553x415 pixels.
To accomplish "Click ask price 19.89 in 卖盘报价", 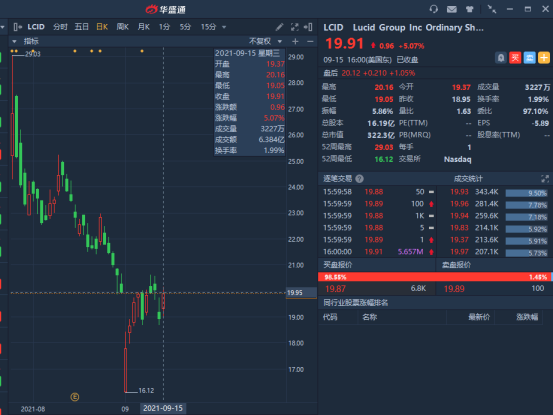I will coord(454,289).
